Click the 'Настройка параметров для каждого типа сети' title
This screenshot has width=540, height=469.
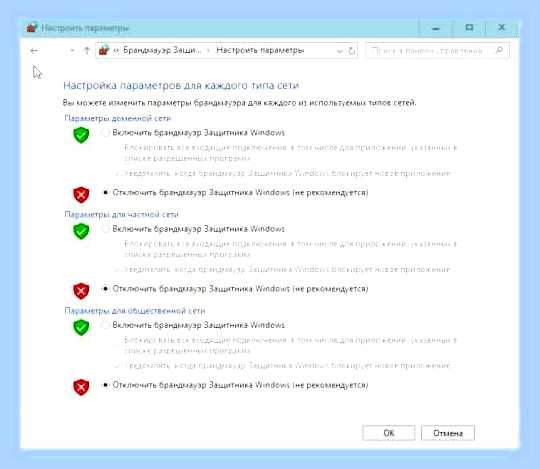pyautogui.click(x=181, y=85)
